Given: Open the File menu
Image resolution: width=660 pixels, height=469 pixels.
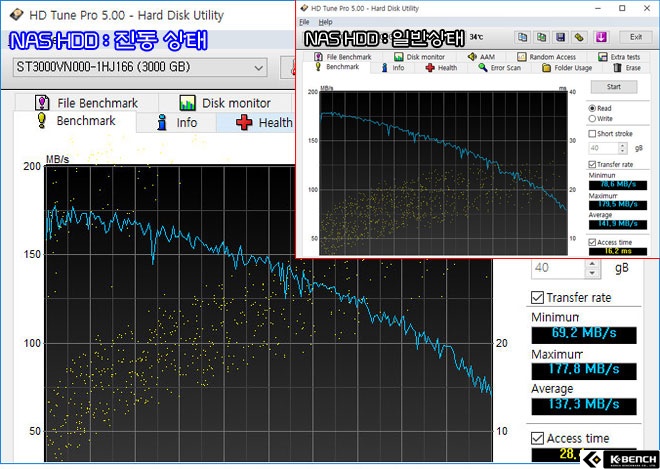Looking at the screenshot, I should click(304, 22).
